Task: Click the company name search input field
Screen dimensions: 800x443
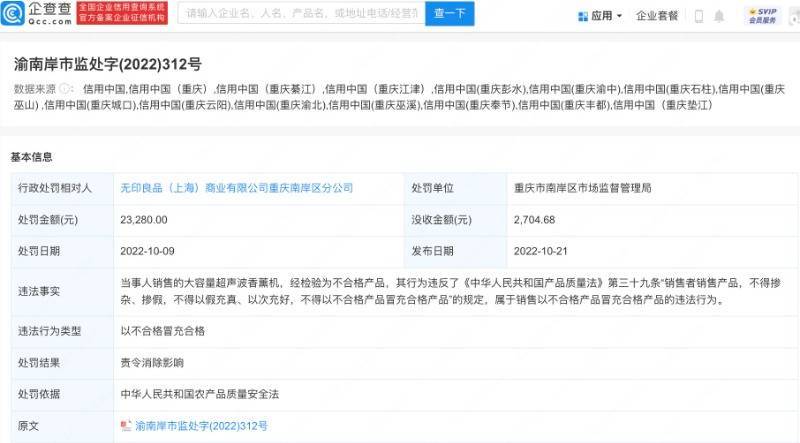Action: [302, 13]
